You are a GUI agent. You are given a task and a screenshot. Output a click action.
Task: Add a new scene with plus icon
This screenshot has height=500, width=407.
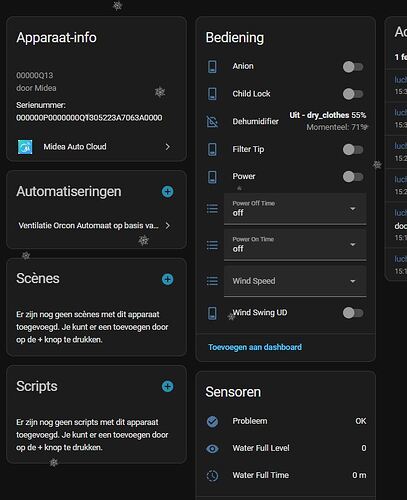pyautogui.click(x=167, y=279)
